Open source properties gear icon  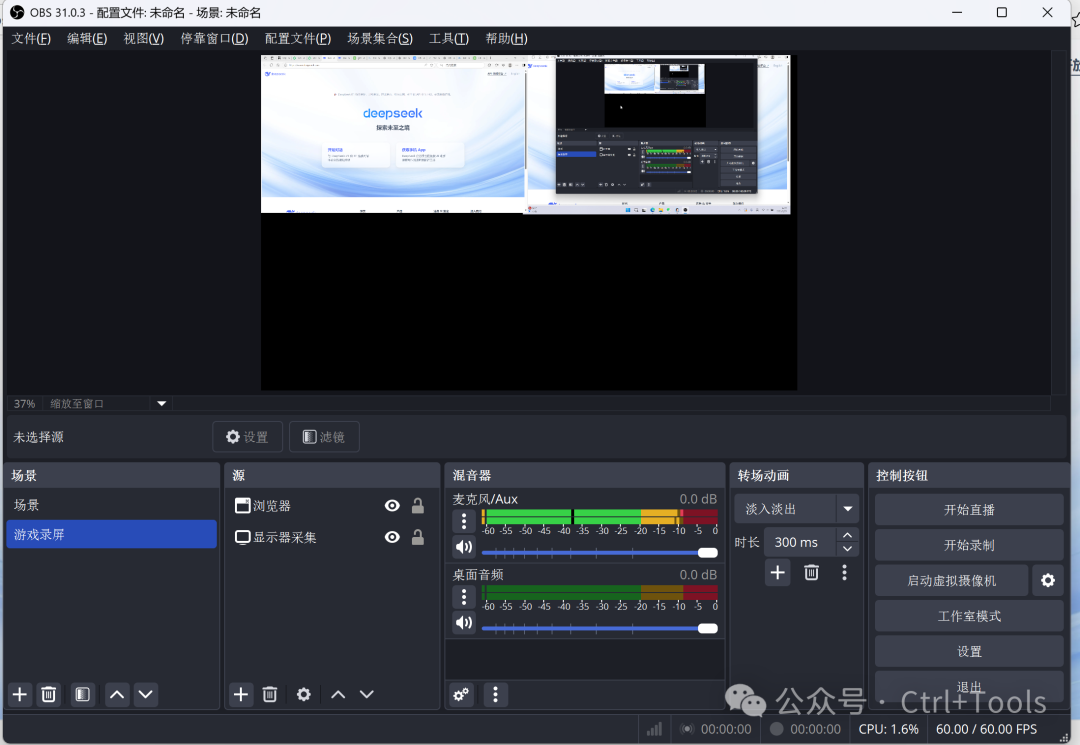coord(304,694)
